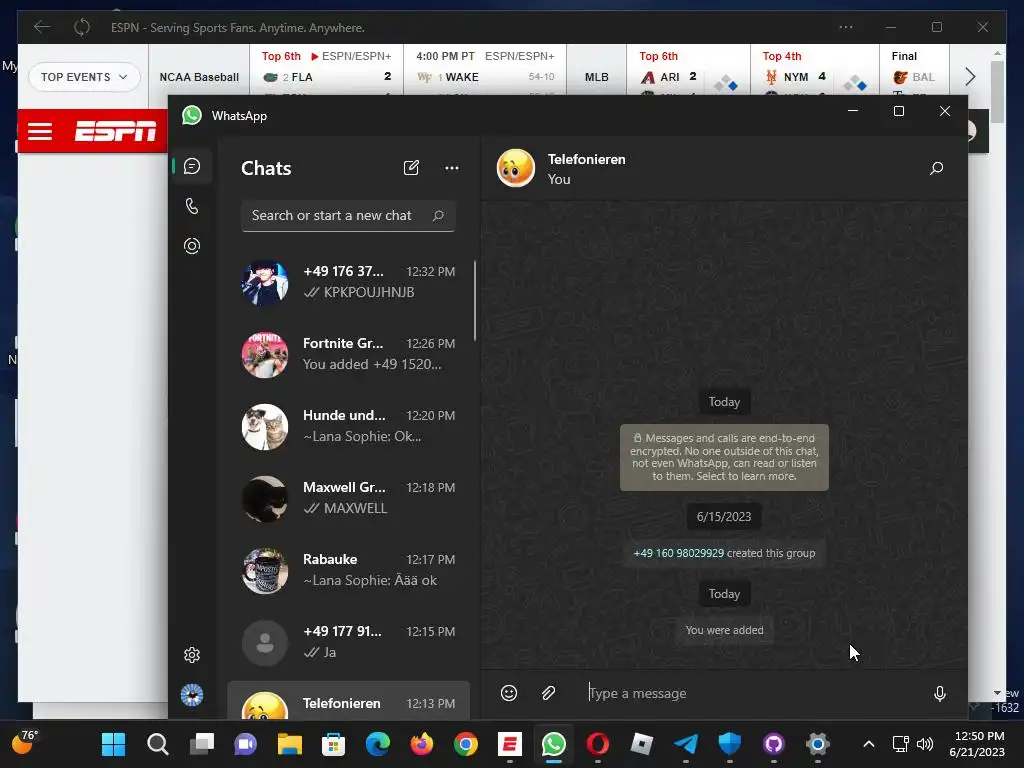Screen dimensions: 1024x768
Task: Launch Microsoft Edge from taskbar
Action: pos(377,744)
